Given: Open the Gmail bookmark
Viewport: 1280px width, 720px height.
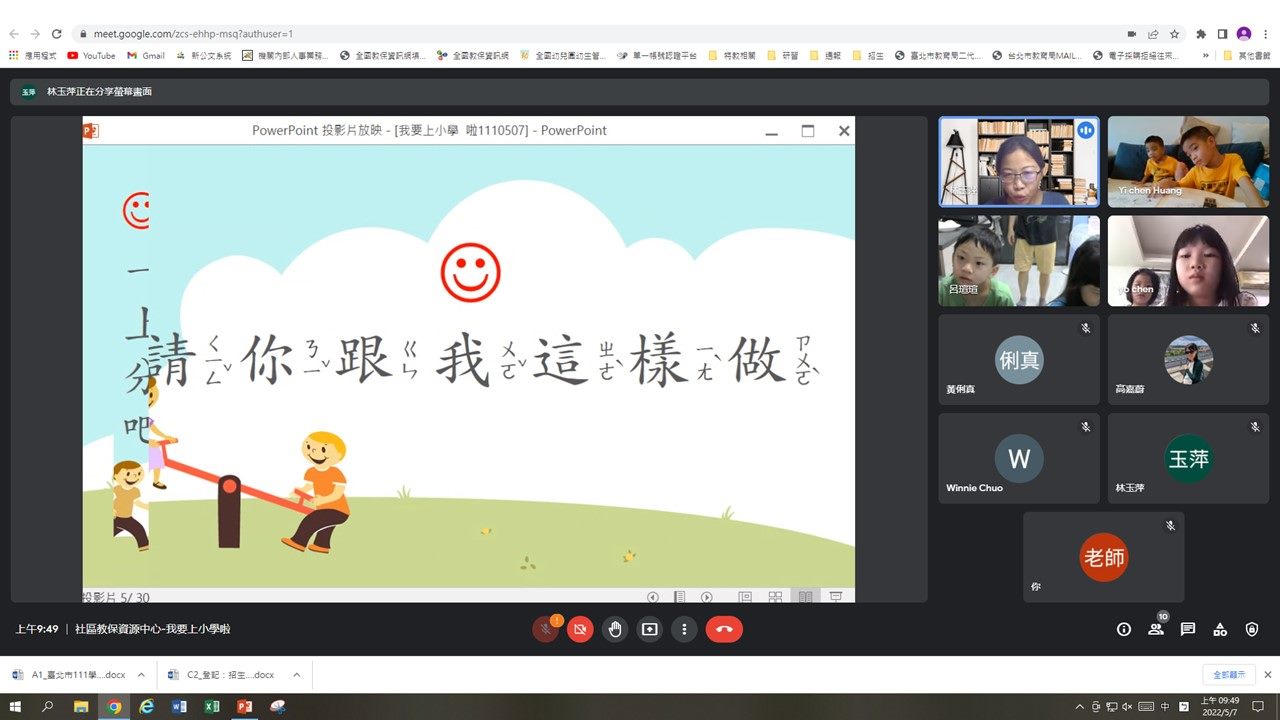Looking at the screenshot, I should 146,56.
